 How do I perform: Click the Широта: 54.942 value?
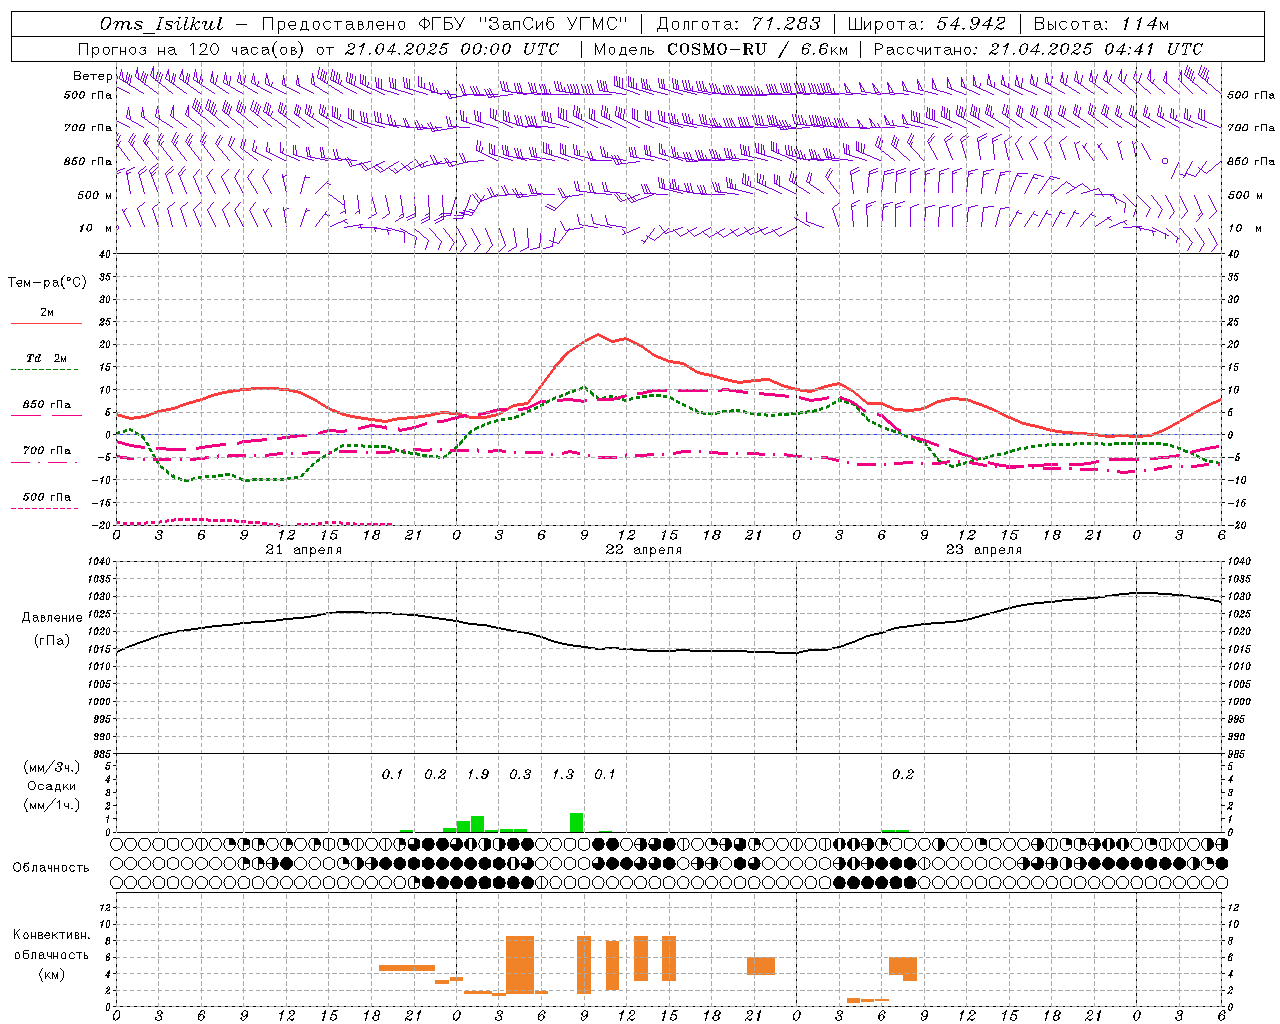(926, 24)
